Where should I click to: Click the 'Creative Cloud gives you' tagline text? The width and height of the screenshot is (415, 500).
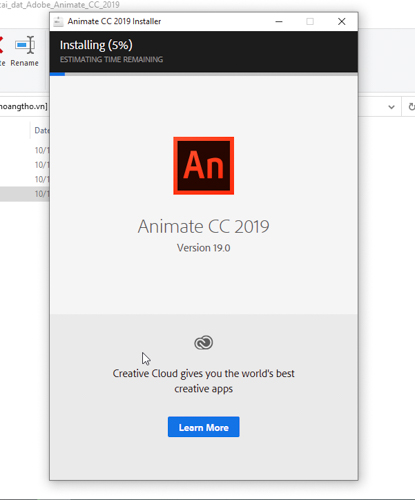pos(203,381)
